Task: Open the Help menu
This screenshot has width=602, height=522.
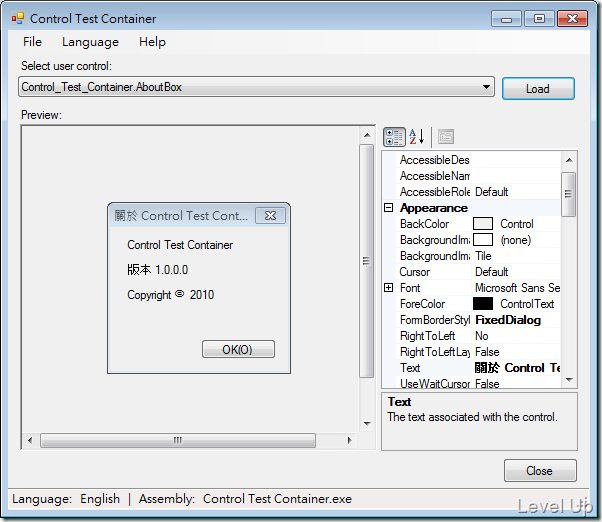Action: click(152, 41)
